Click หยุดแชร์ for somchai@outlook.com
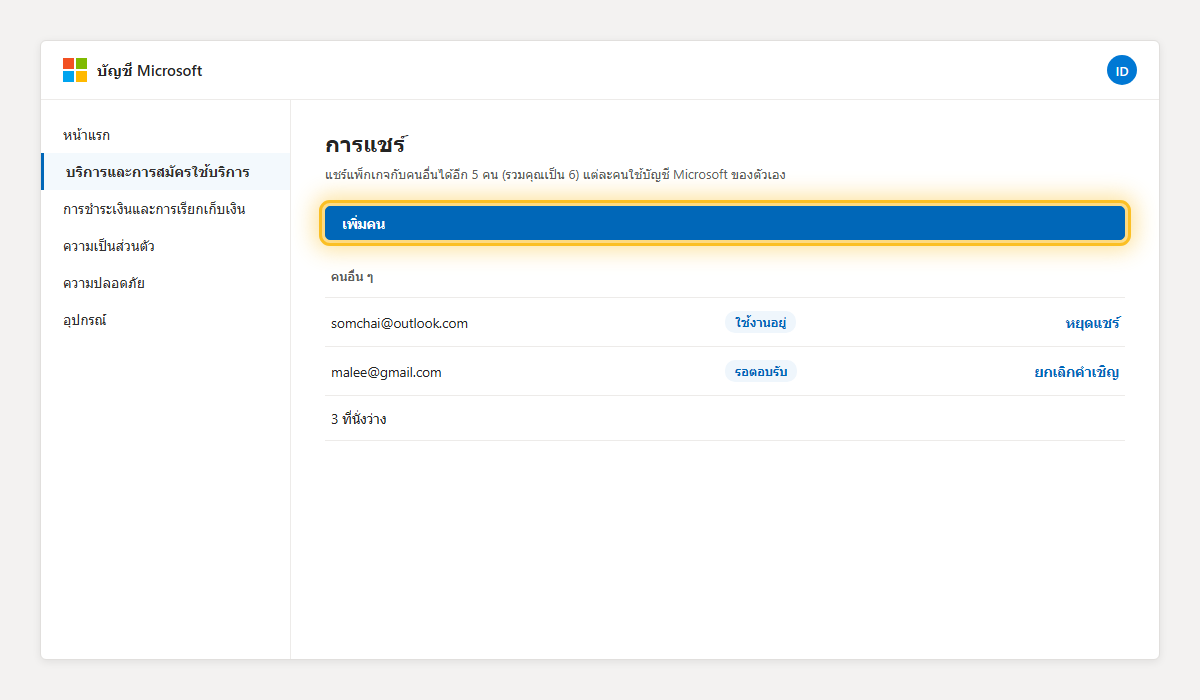 point(1092,323)
